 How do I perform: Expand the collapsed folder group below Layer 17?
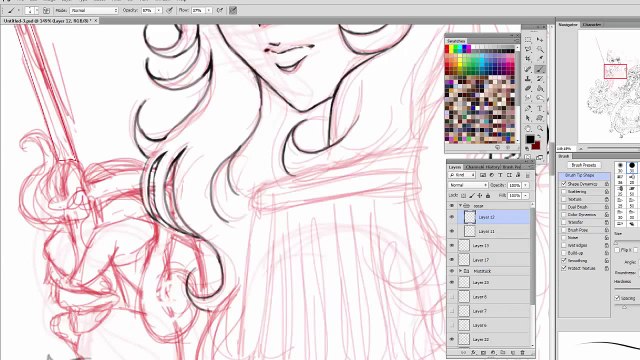click(460, 271)
